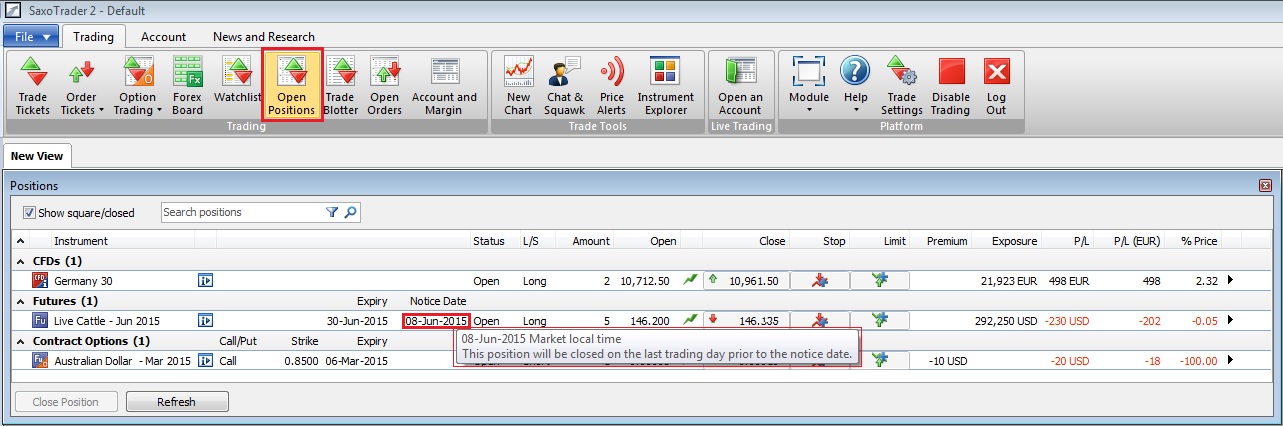Select the Australian Dollar - Mar 2015 instrument
The width and height of the screenshot is (1283, 427).
coord(122,361)
